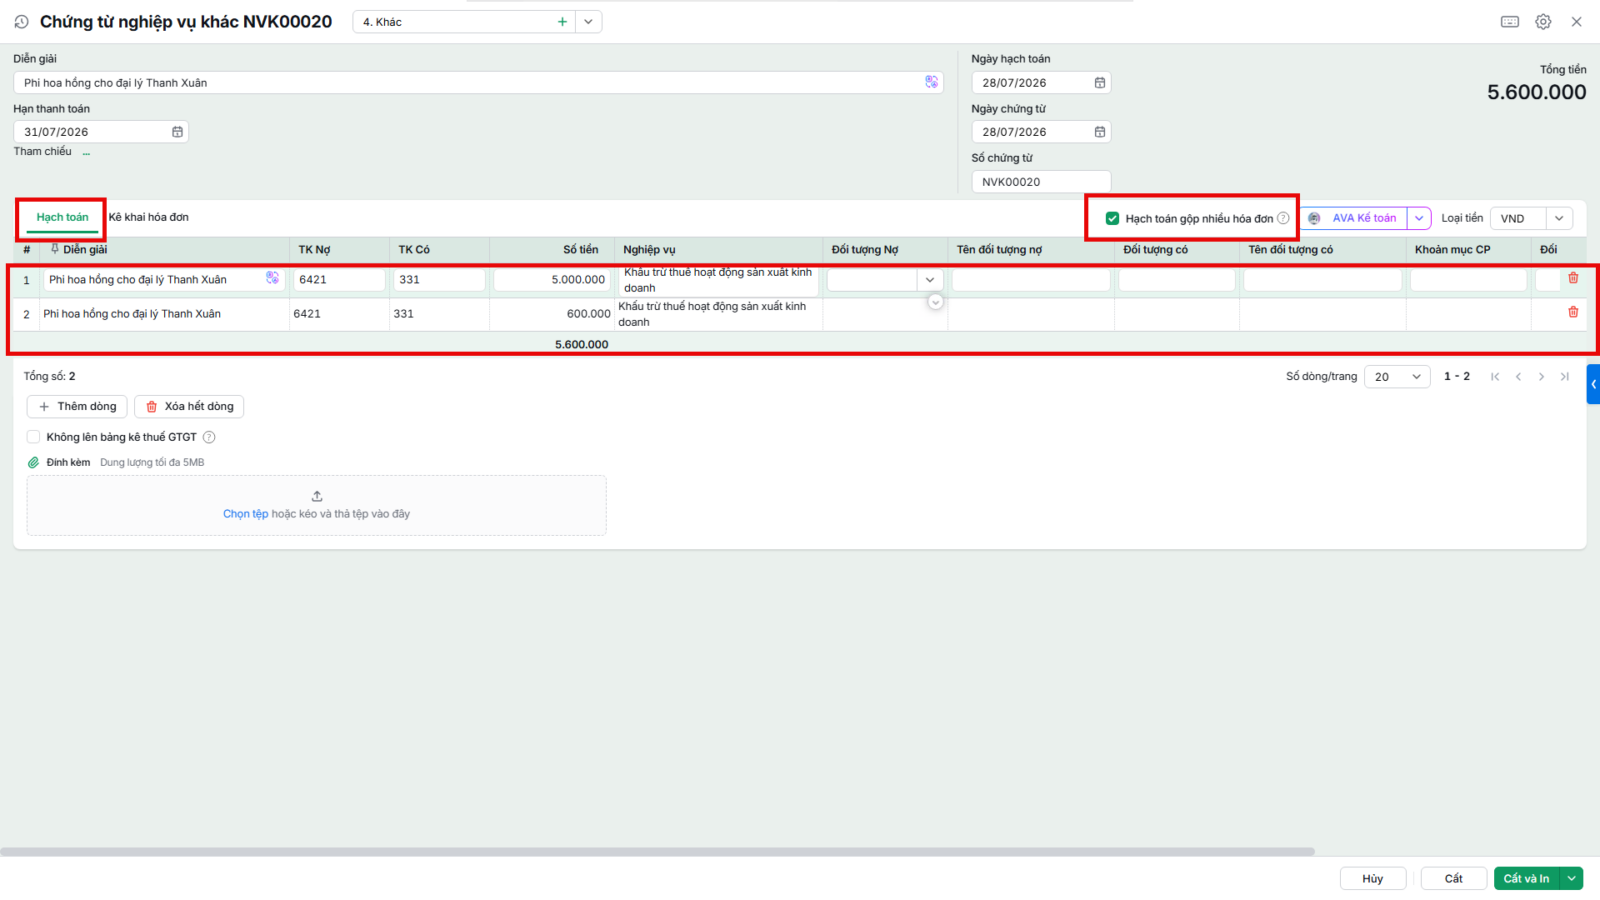1600x900 pixels.
Task: Click the Hủy button
Action: point(1373,878)
